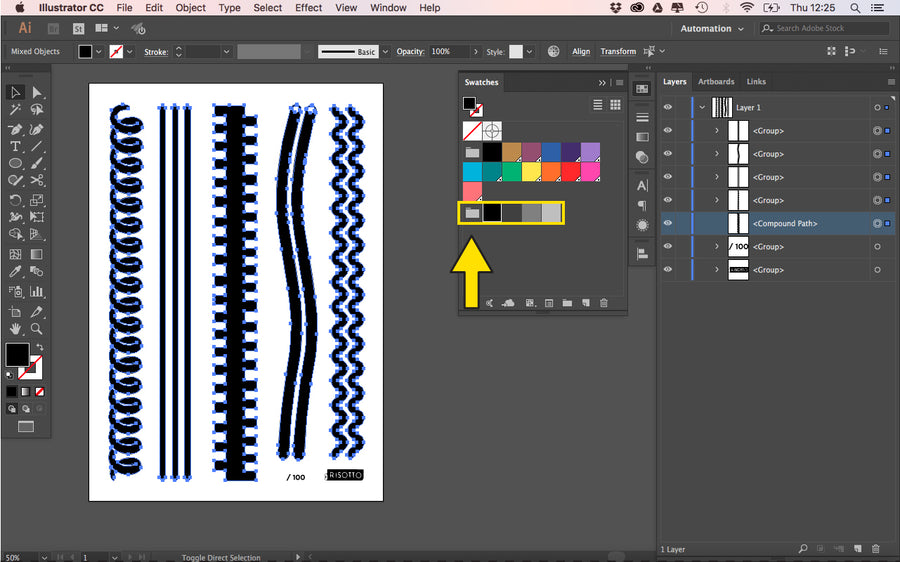Select the Type tool
Screen dimensions: 900x562
tap(16, 146)
